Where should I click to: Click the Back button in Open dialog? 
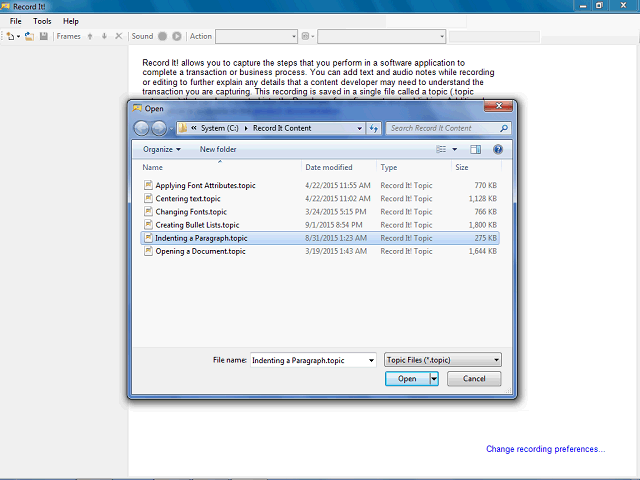142,128
